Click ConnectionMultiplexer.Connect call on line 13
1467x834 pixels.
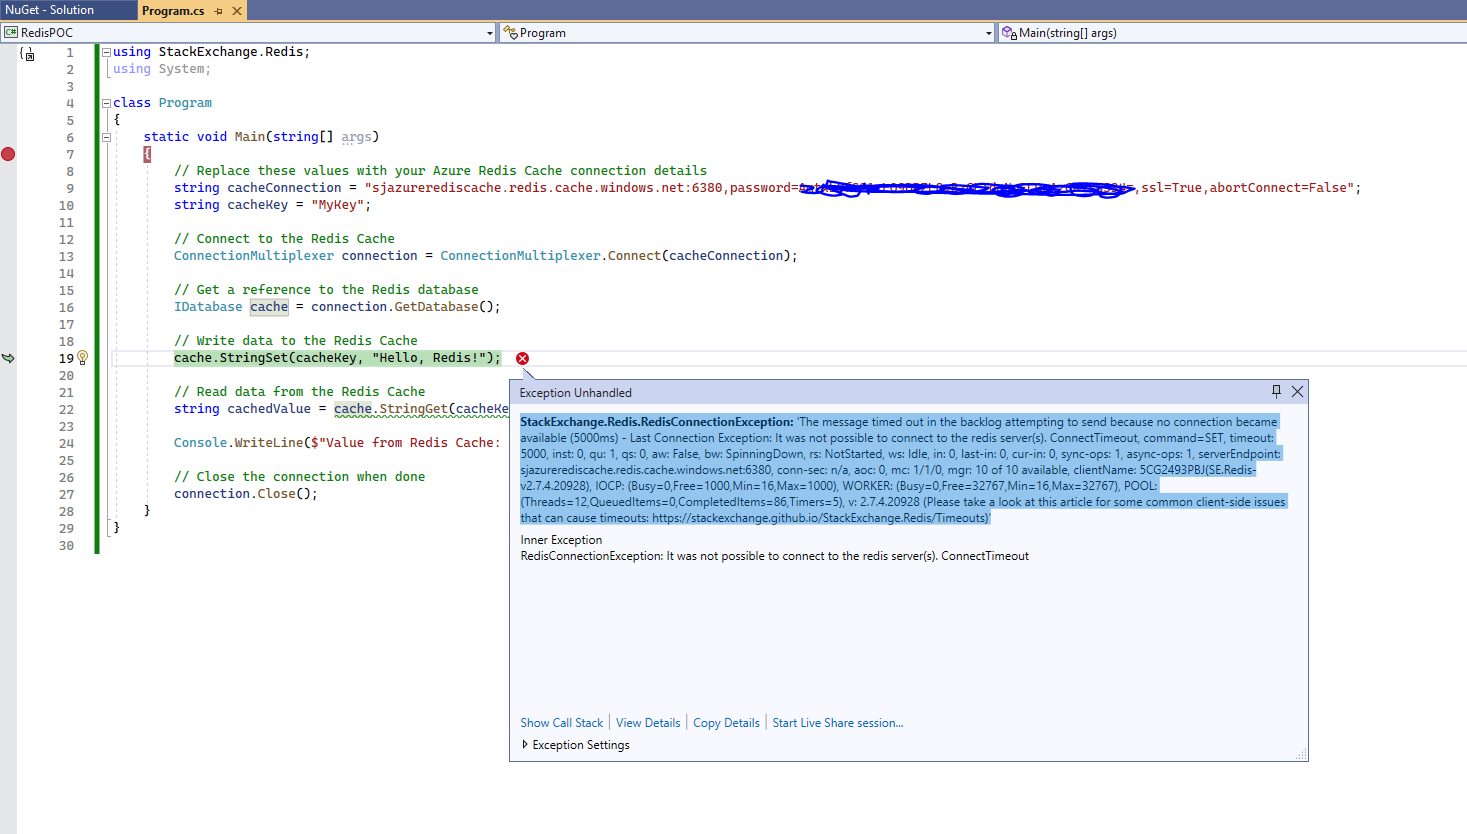(x=618, y=256)
